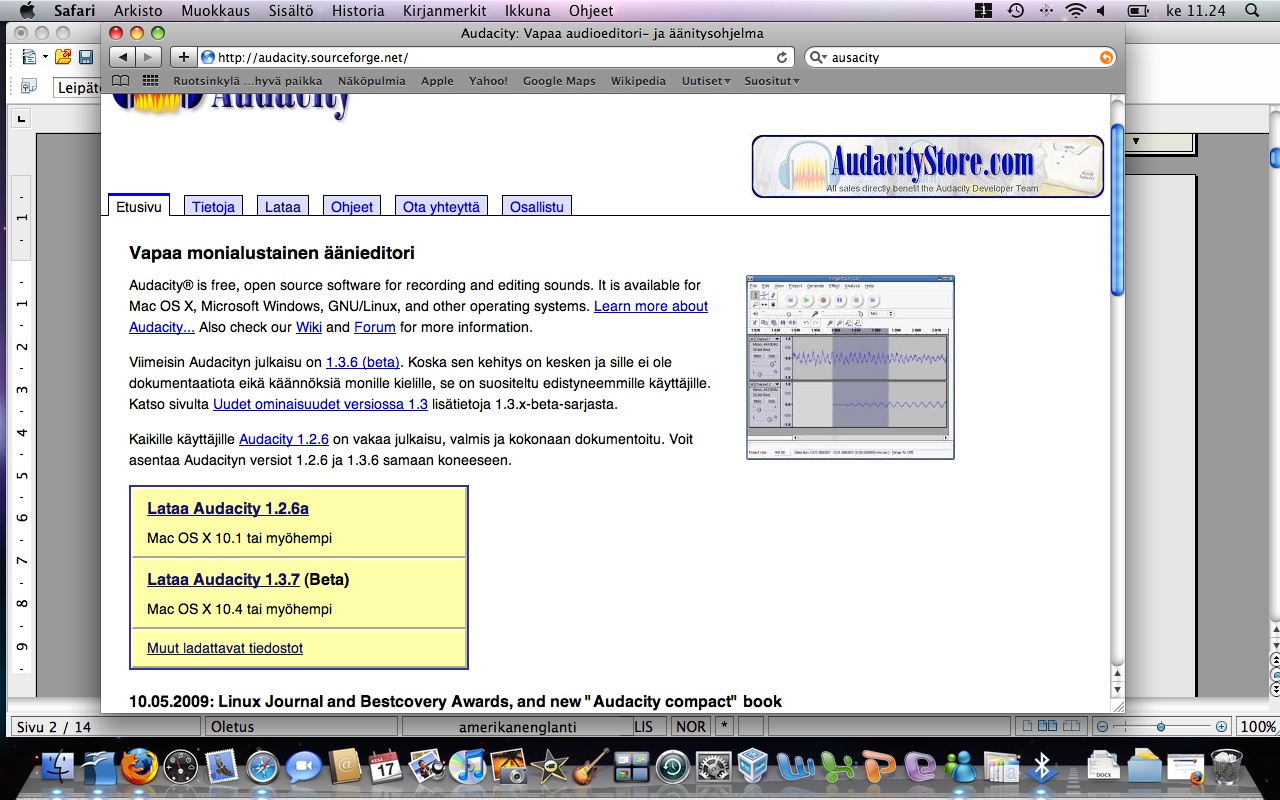
Task: Open the Ota yhteyttä tab
Action: pyautogui.click(x=441, y=206)
